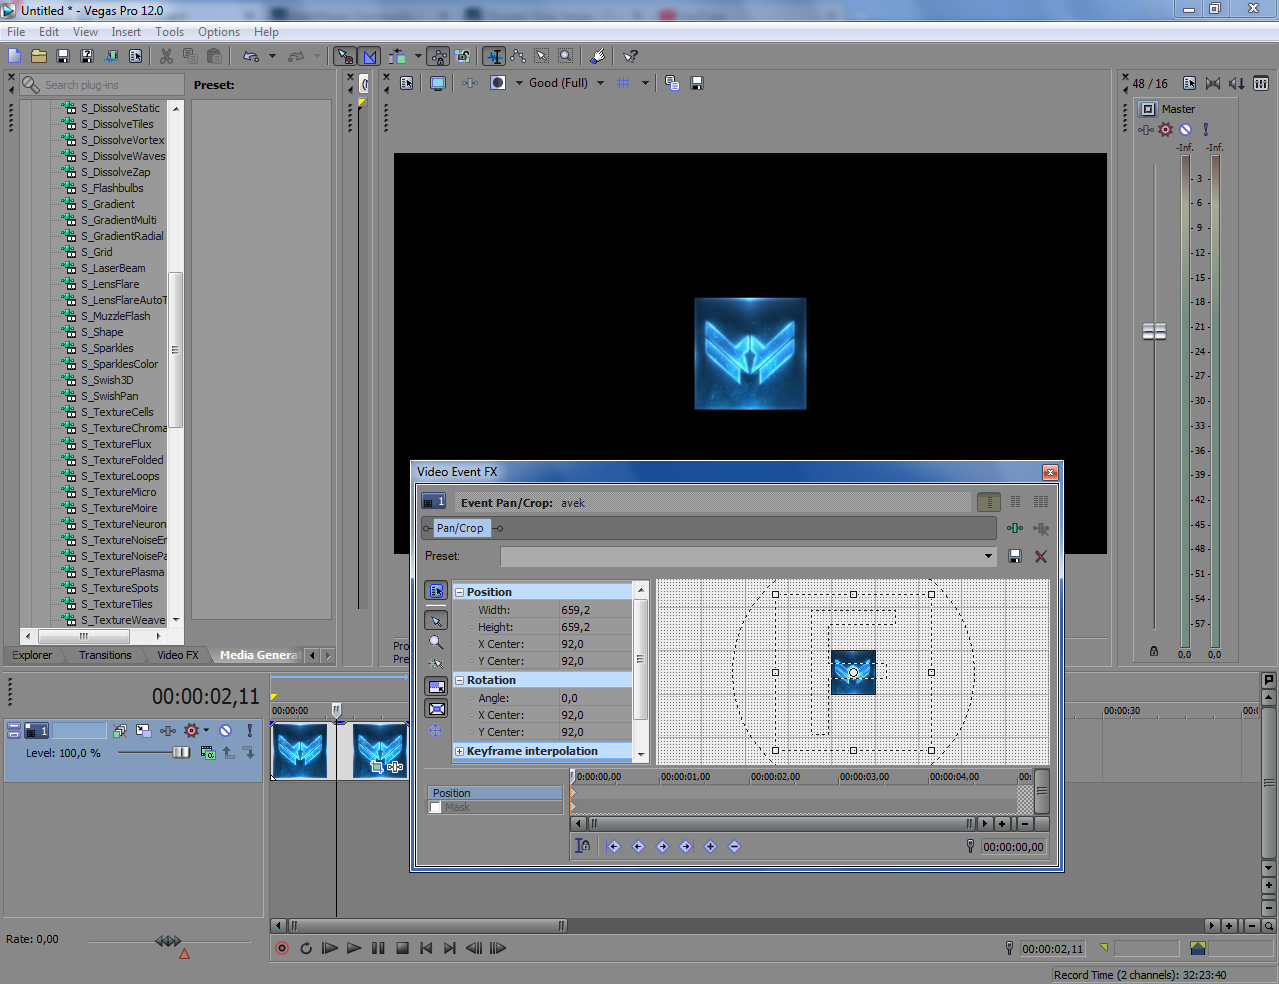The height and width of the screenshot is (984, 1279).
Task: Select the Normal Edit Tool
Action: click(494, 56)
